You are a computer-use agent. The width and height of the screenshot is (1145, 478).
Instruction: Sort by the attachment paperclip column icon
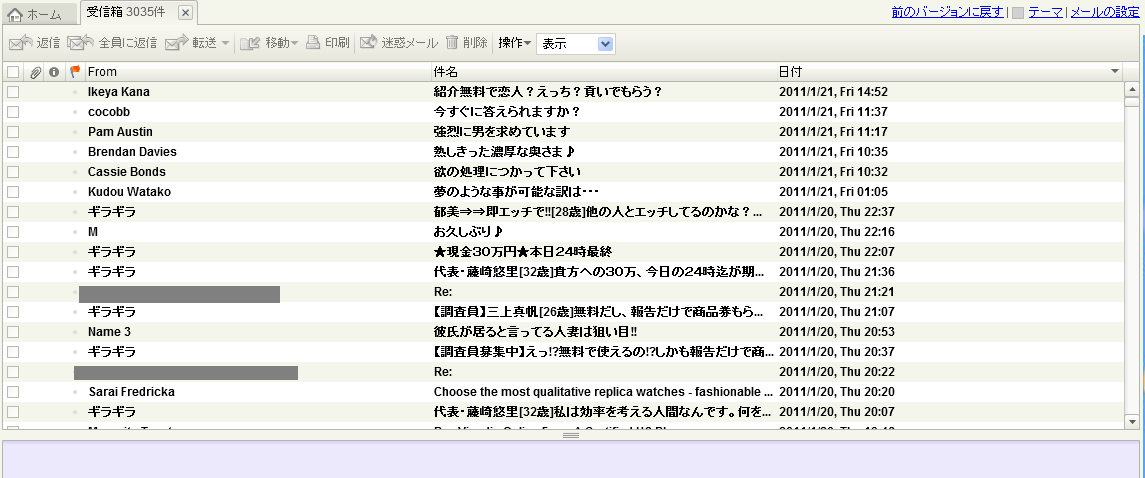coord(35,72)
